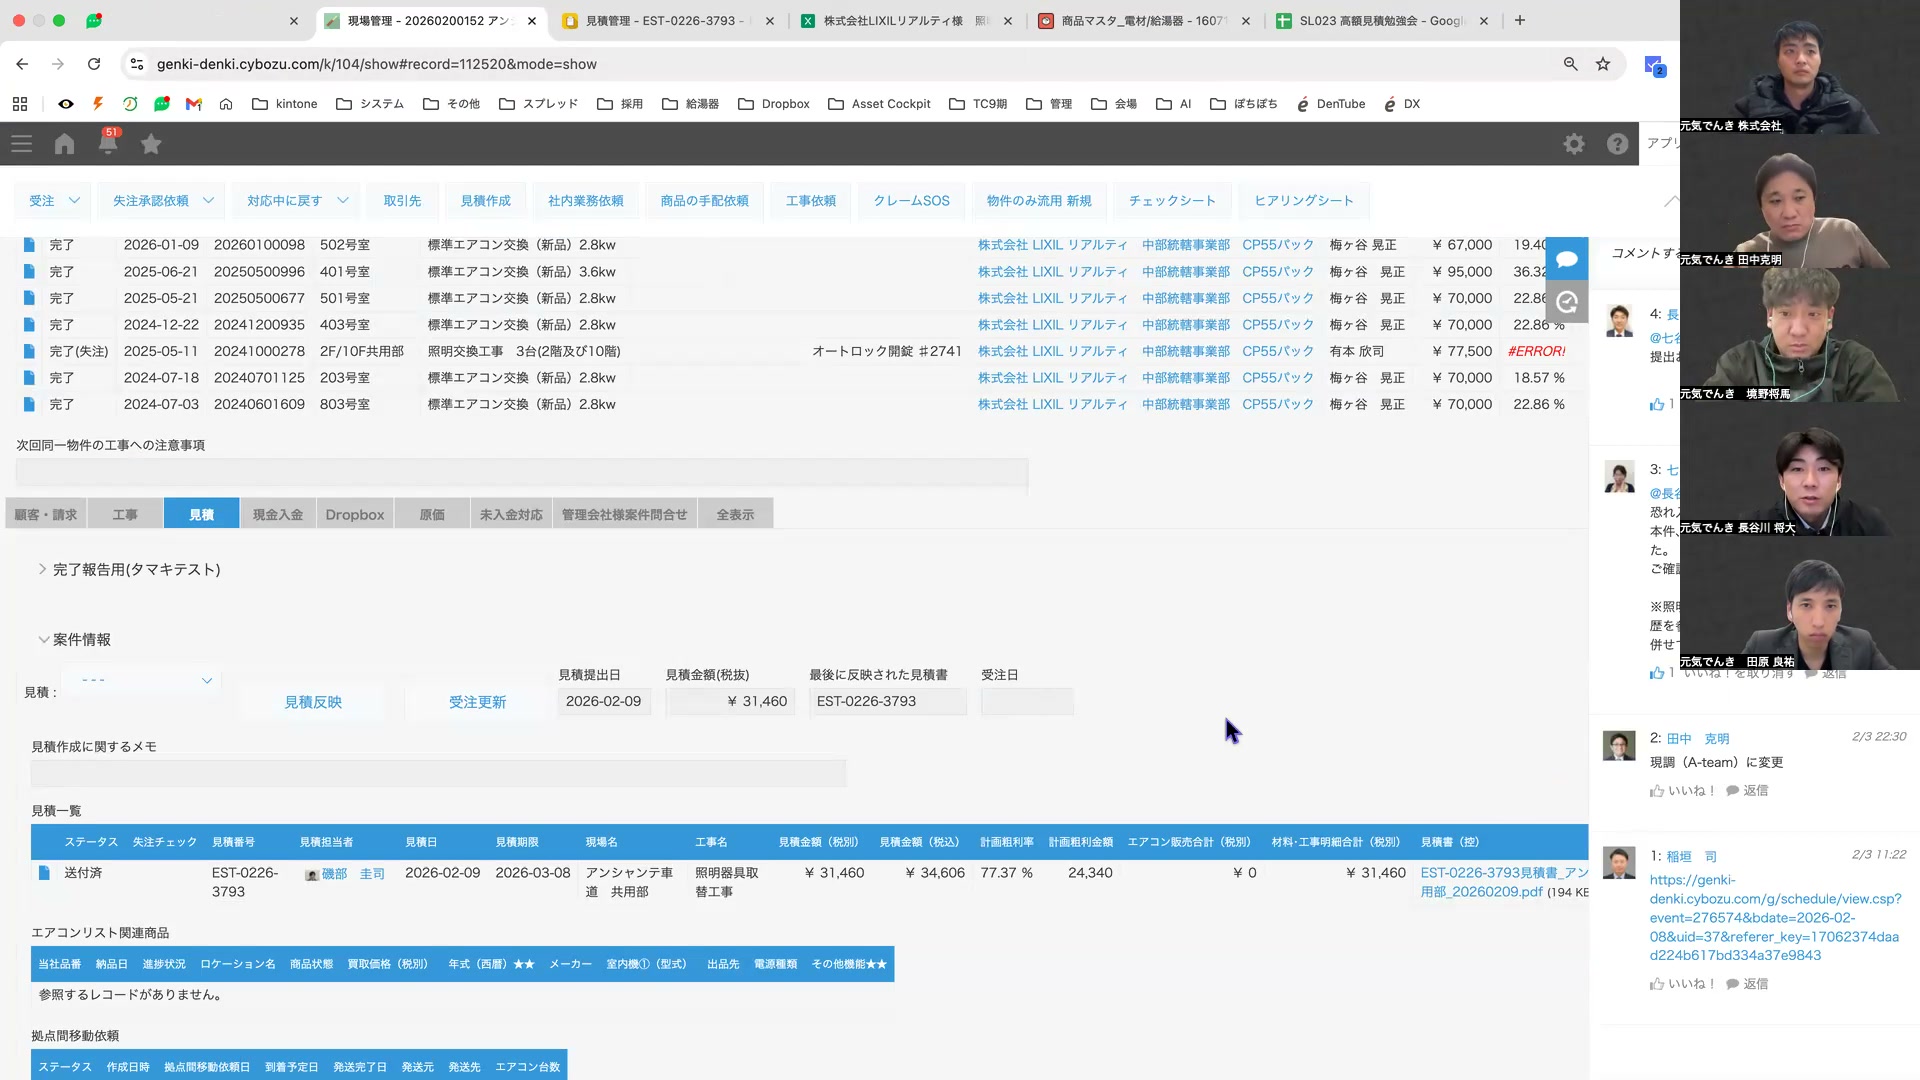The width and height of the screenshot is (1920, 1080).
Task: Show the comments speech bubble panel
Action: 1567,260
